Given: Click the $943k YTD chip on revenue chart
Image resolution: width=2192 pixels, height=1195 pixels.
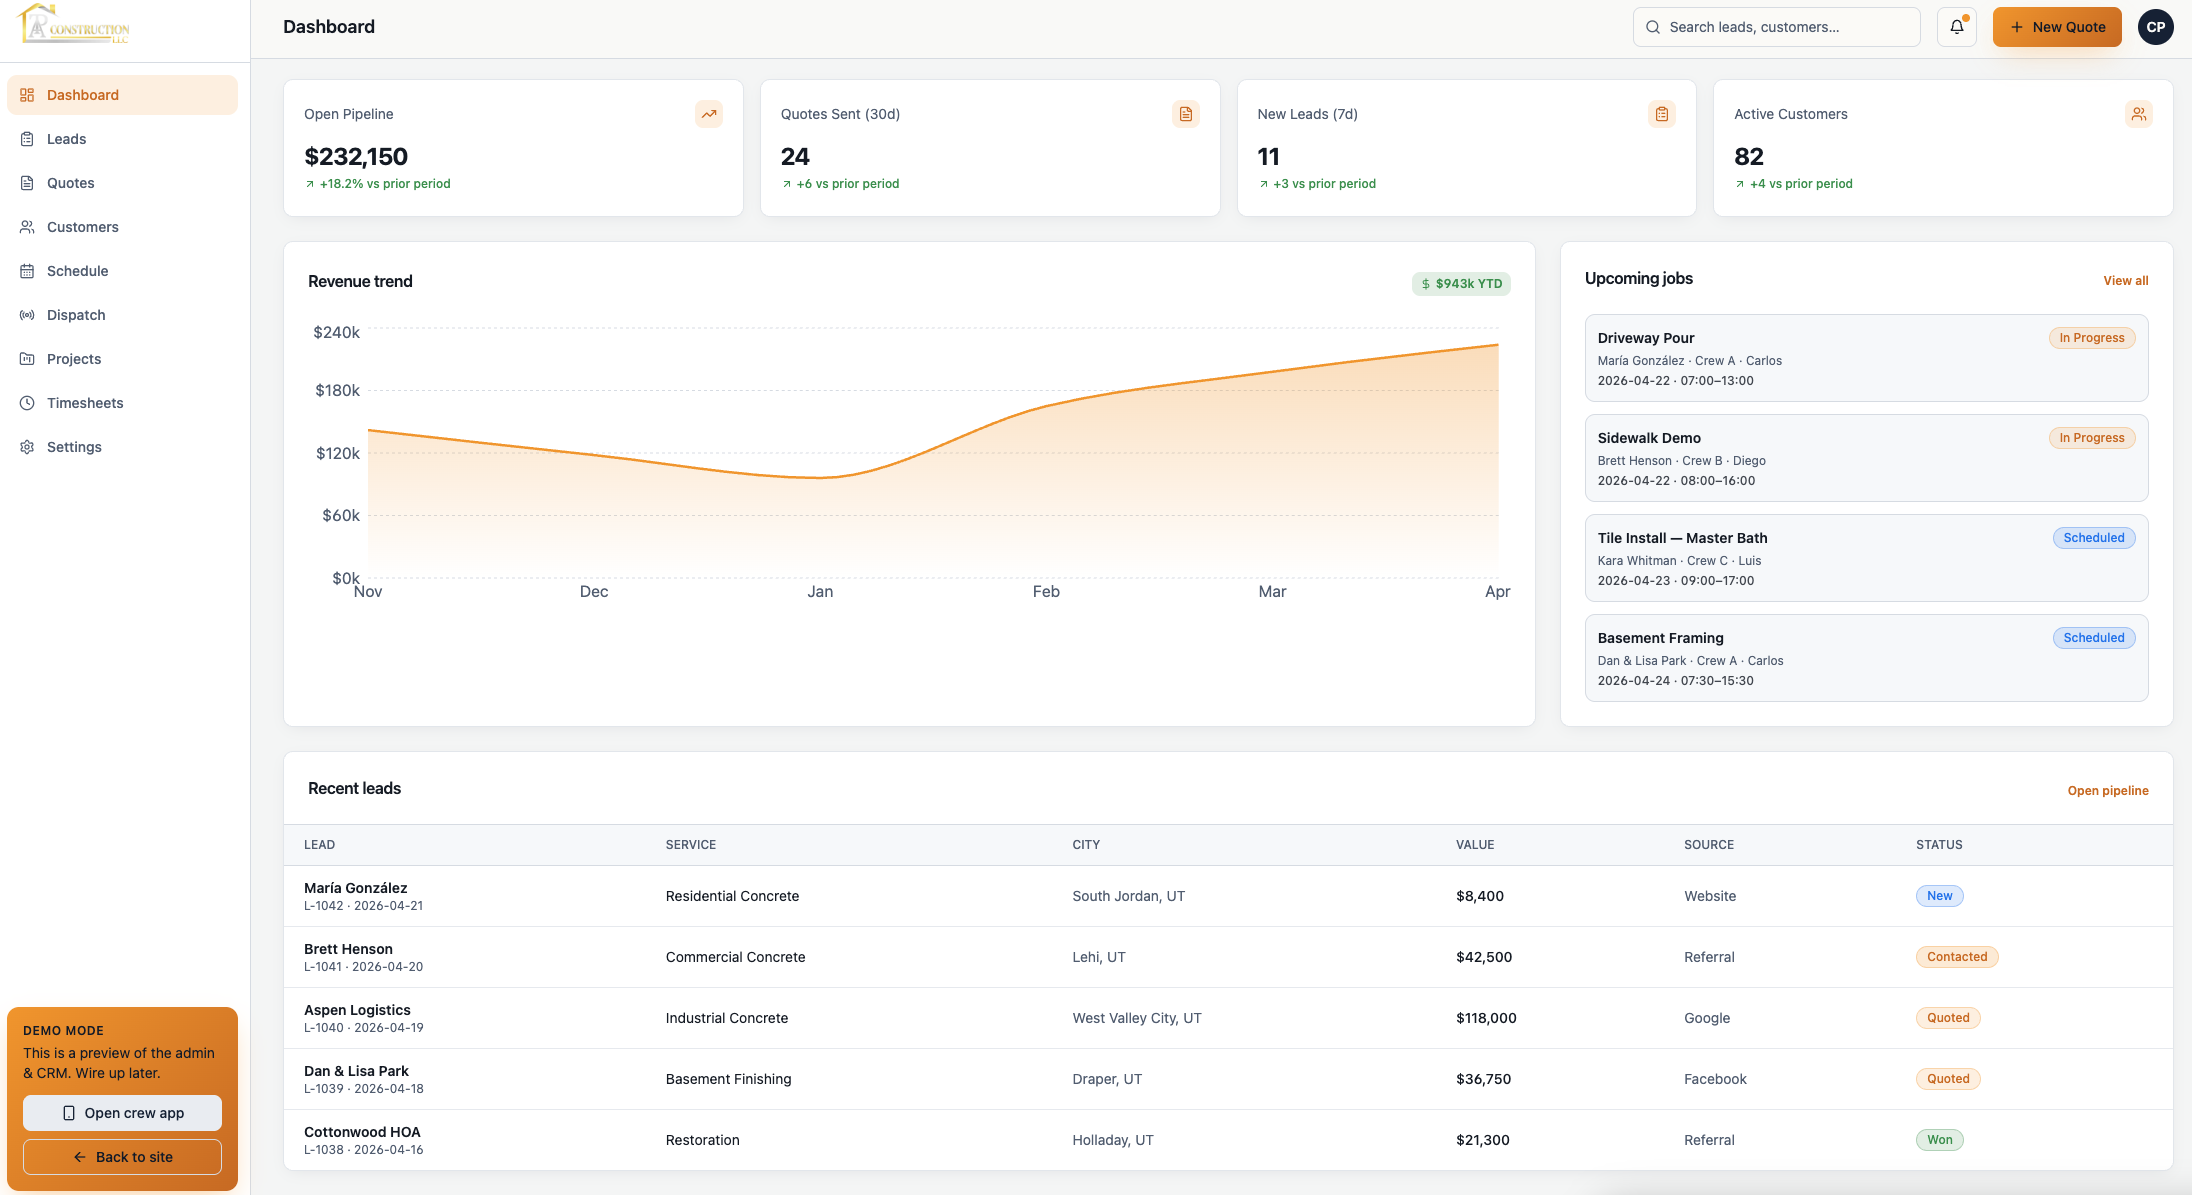Looking at the screenshot, I should coord(1461,283).
